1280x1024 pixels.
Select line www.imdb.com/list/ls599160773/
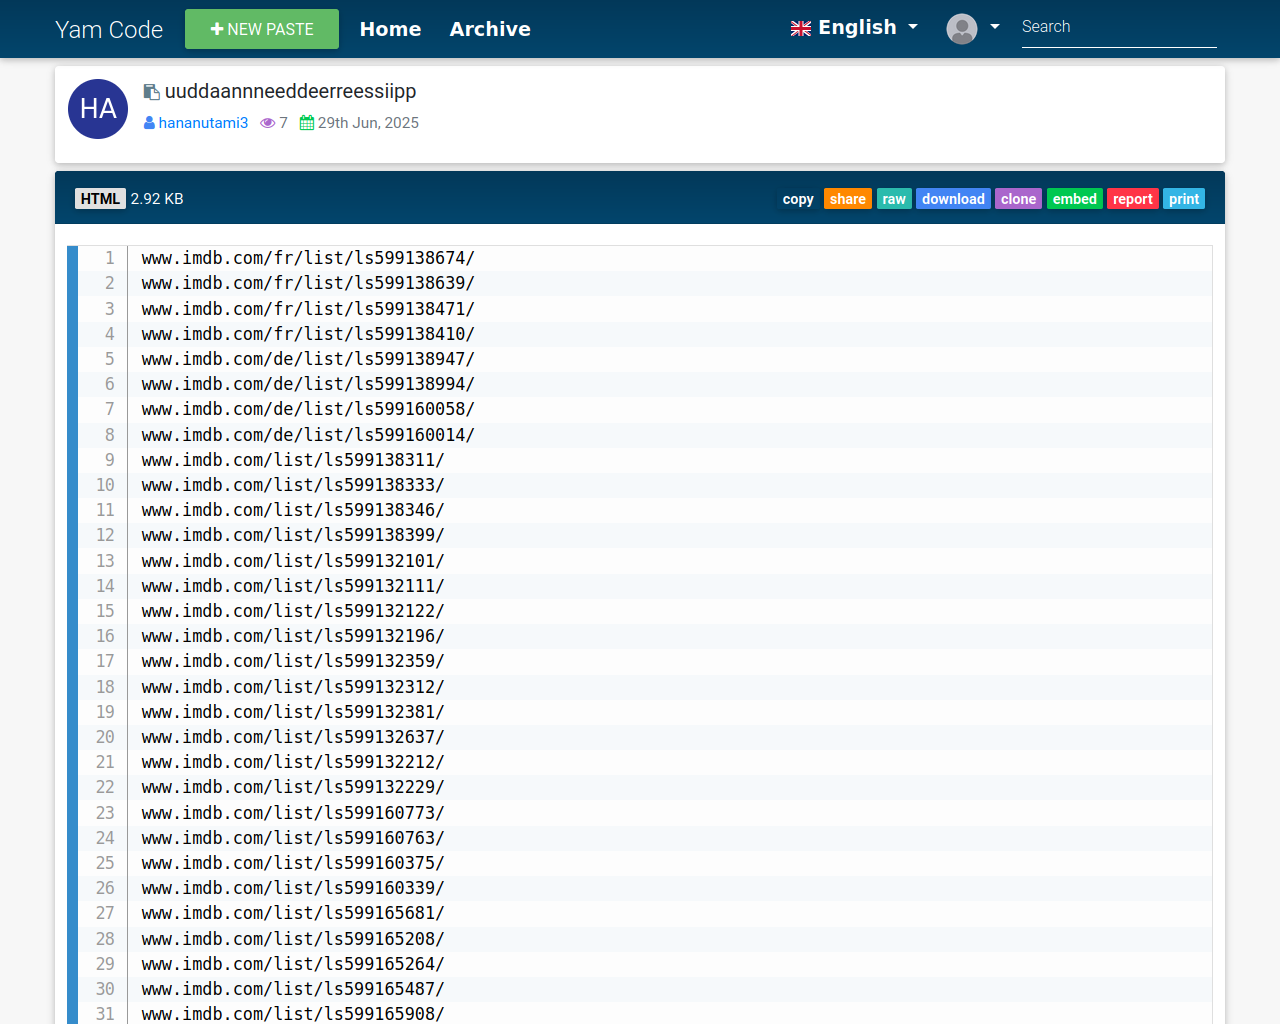(x=293, y=813)
